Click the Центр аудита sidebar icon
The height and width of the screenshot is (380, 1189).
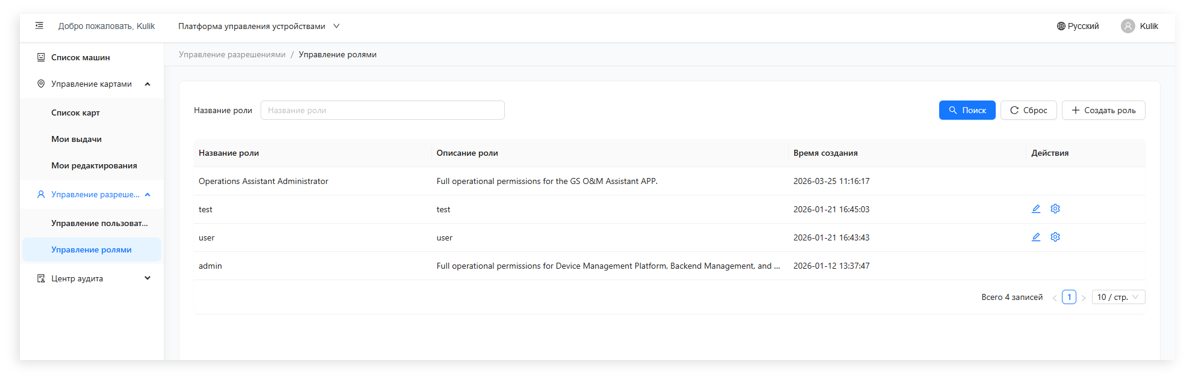pyautogui.click(x=41, y=278)
